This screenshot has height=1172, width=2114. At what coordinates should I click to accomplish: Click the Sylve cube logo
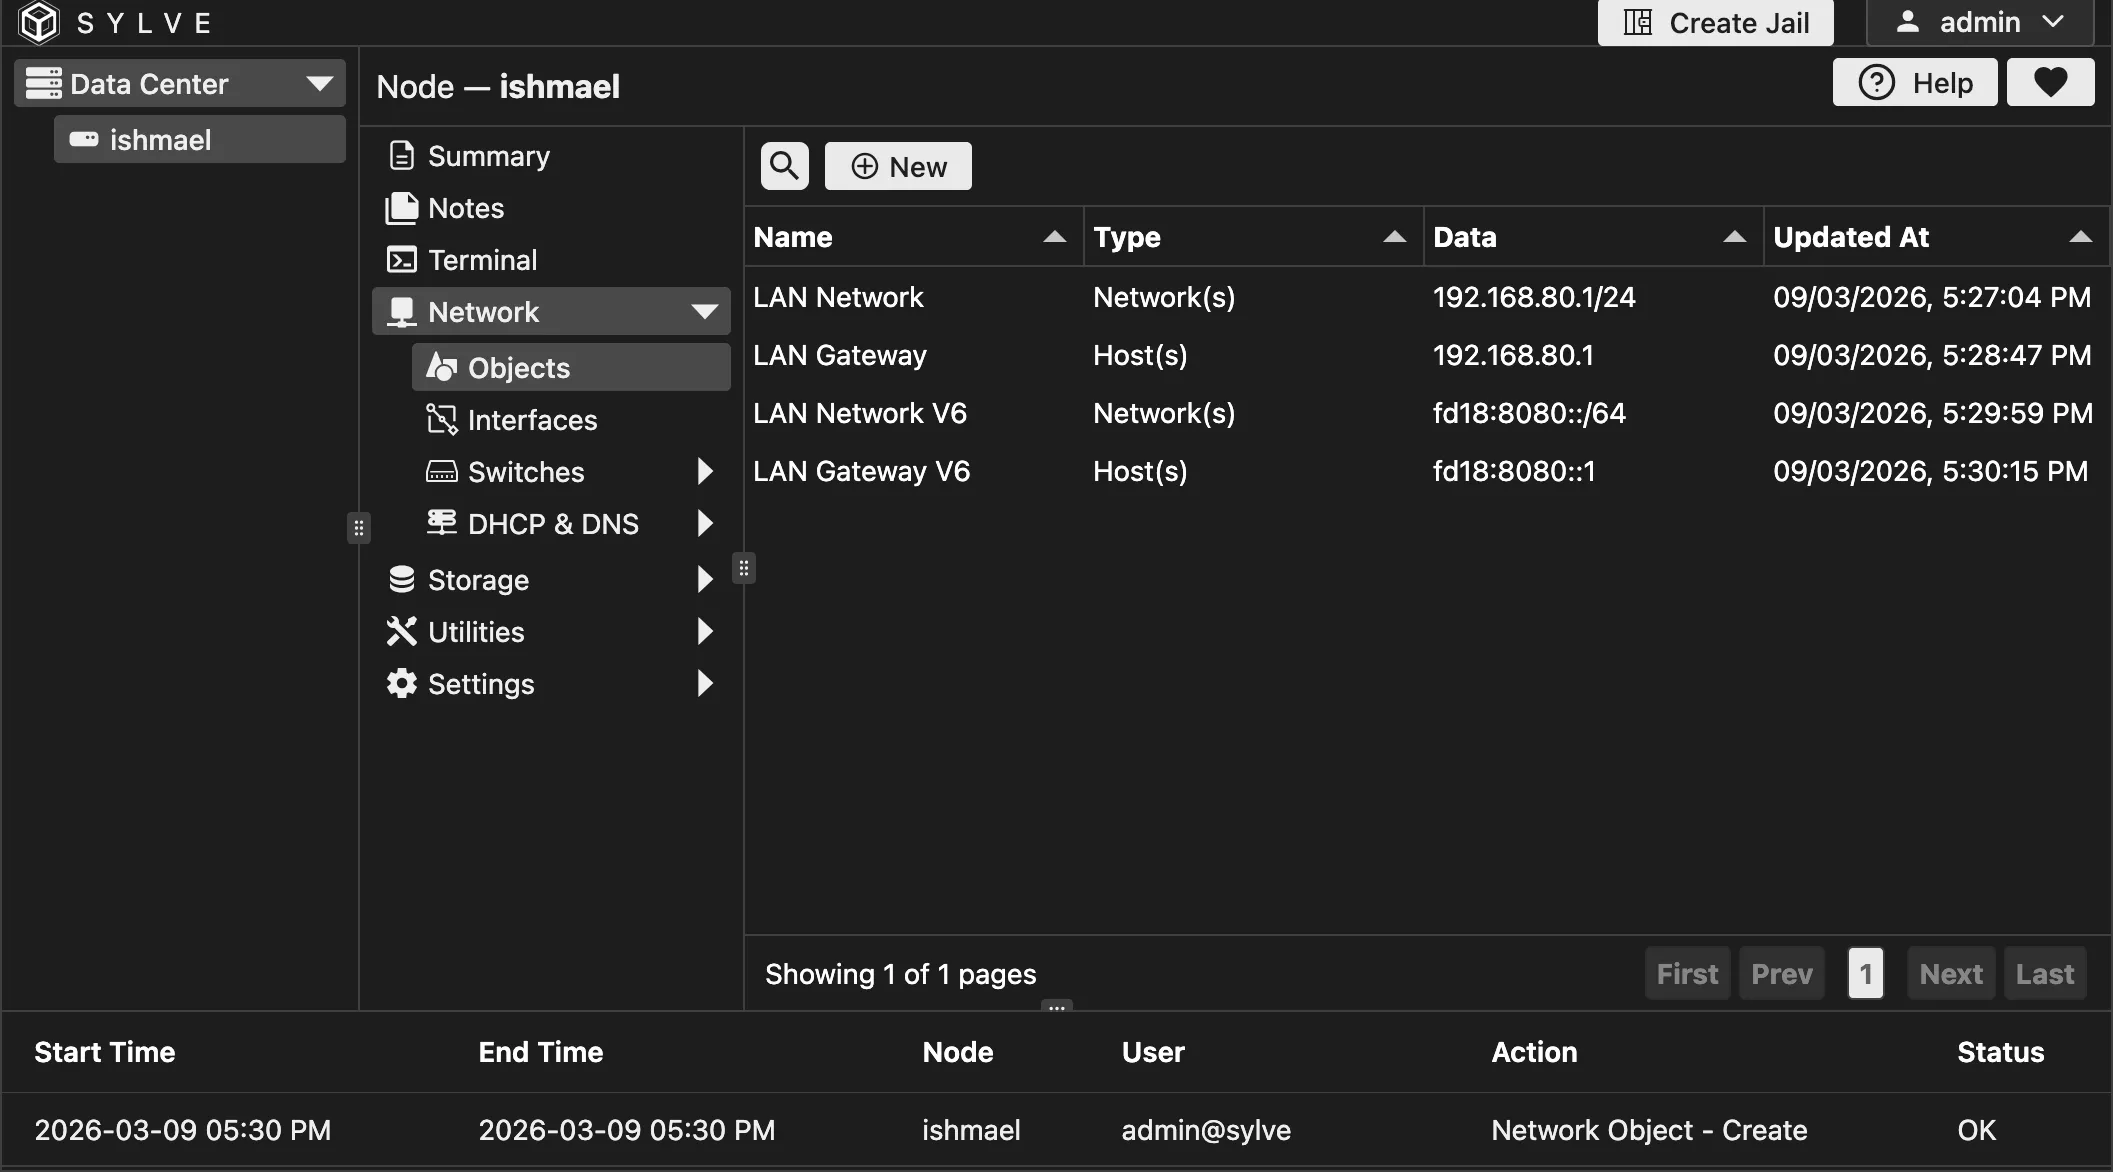pos(39,22)
